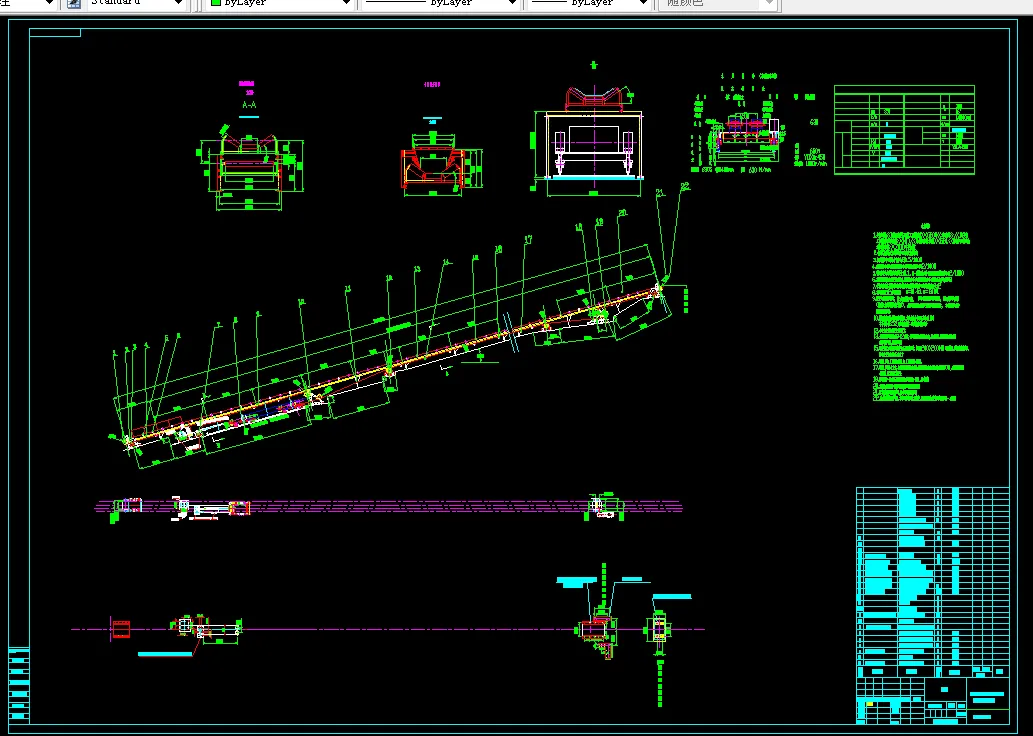Select the green parameter table at top right
Screen dimensions: 1033x736
(904, 130)
